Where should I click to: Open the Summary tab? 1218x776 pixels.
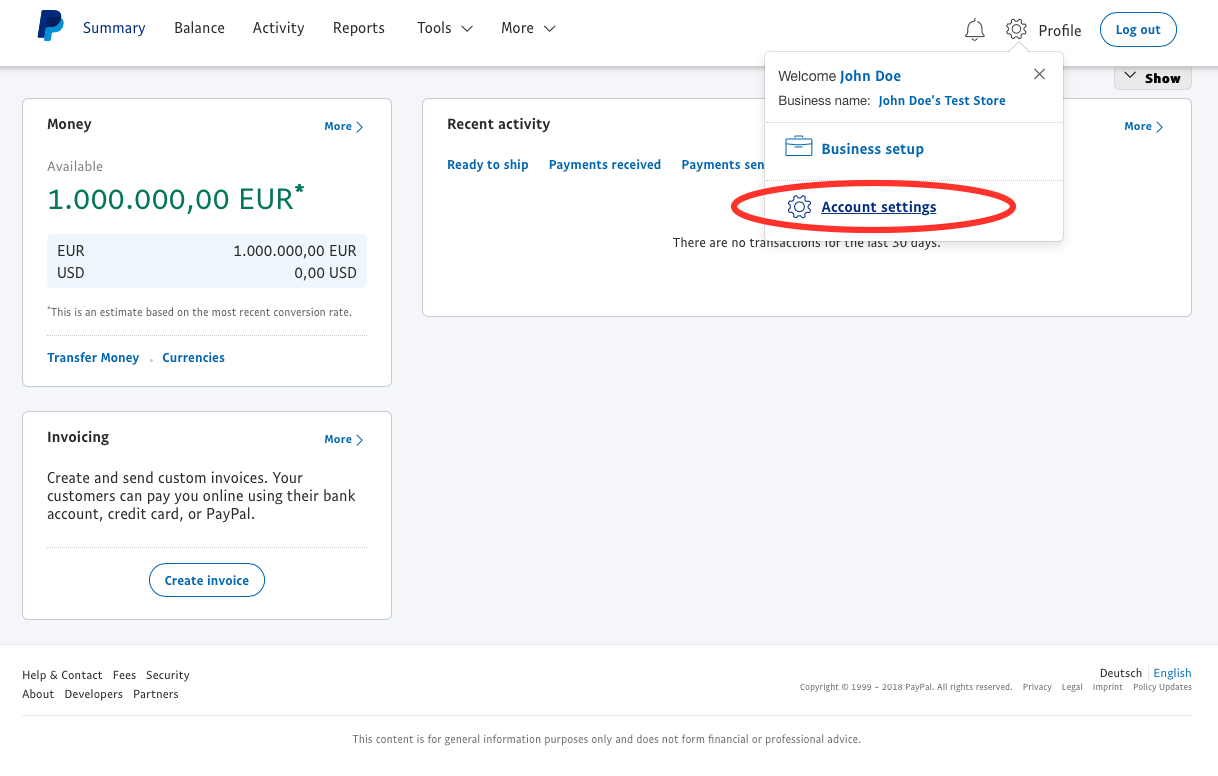point(114,28)
